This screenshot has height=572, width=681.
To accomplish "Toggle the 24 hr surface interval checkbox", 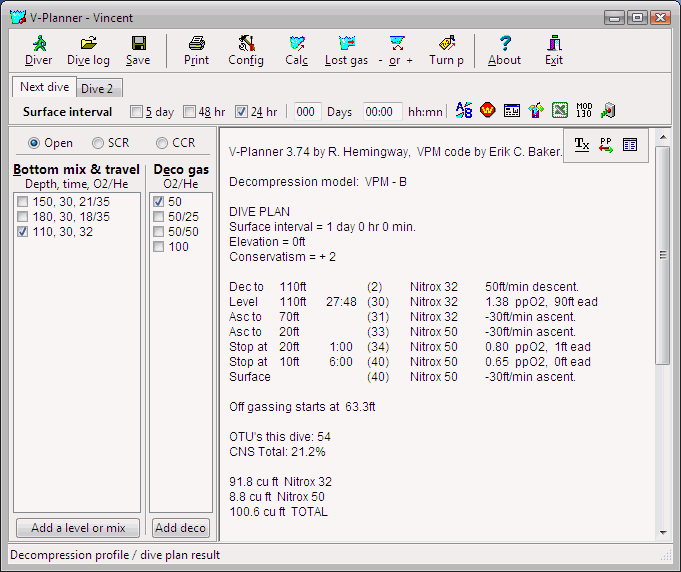I will coord(241,112).
